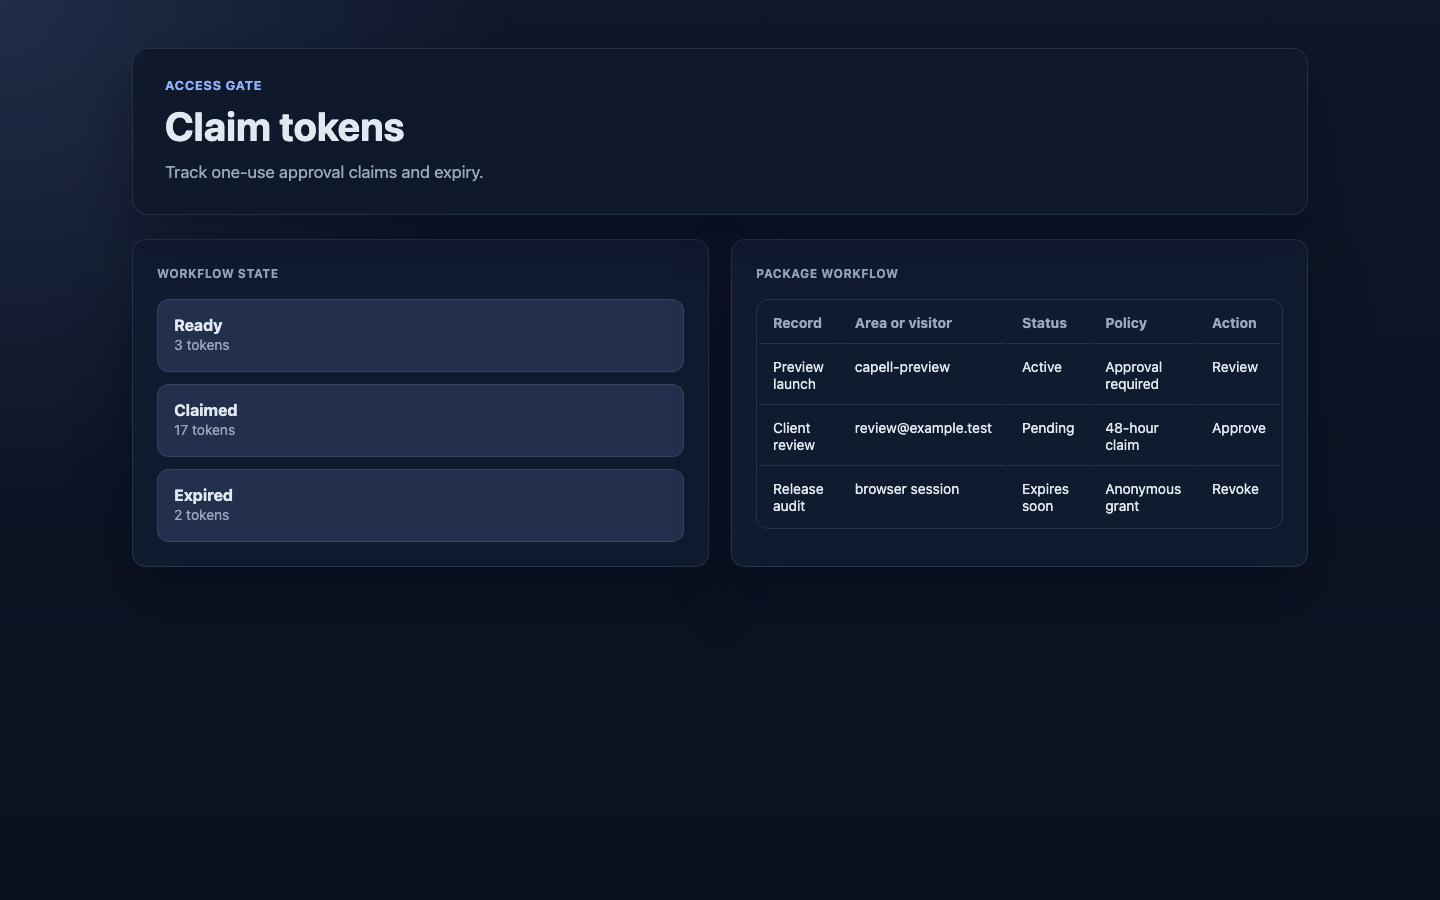Click the '2 tokens' count text
1440x900 pixels.
pyautogui.click(x=201, y=515)
